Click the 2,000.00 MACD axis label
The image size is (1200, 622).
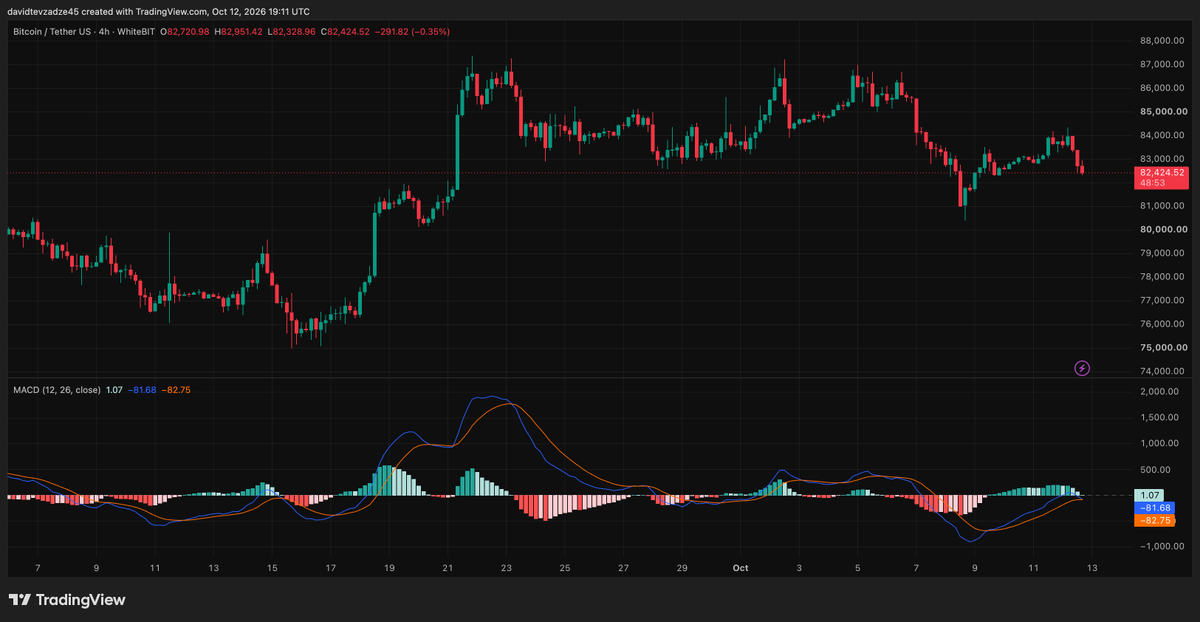coord(1160,392)
